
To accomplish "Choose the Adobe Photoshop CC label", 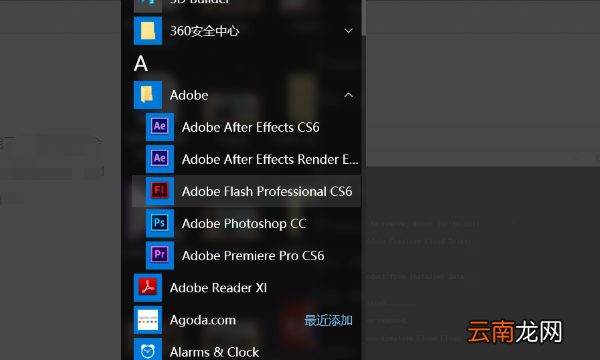I will pyautogui.click(x=244, y=224).
